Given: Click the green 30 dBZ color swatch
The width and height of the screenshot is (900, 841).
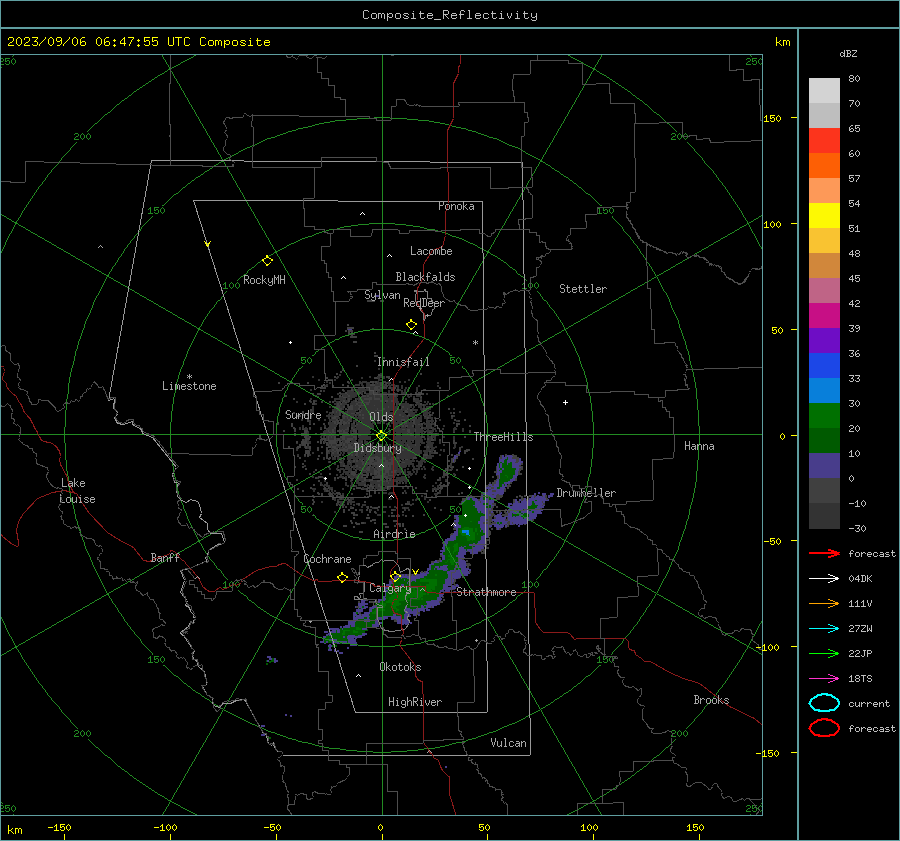Looking at the screenshot, I should pos(824,415).
